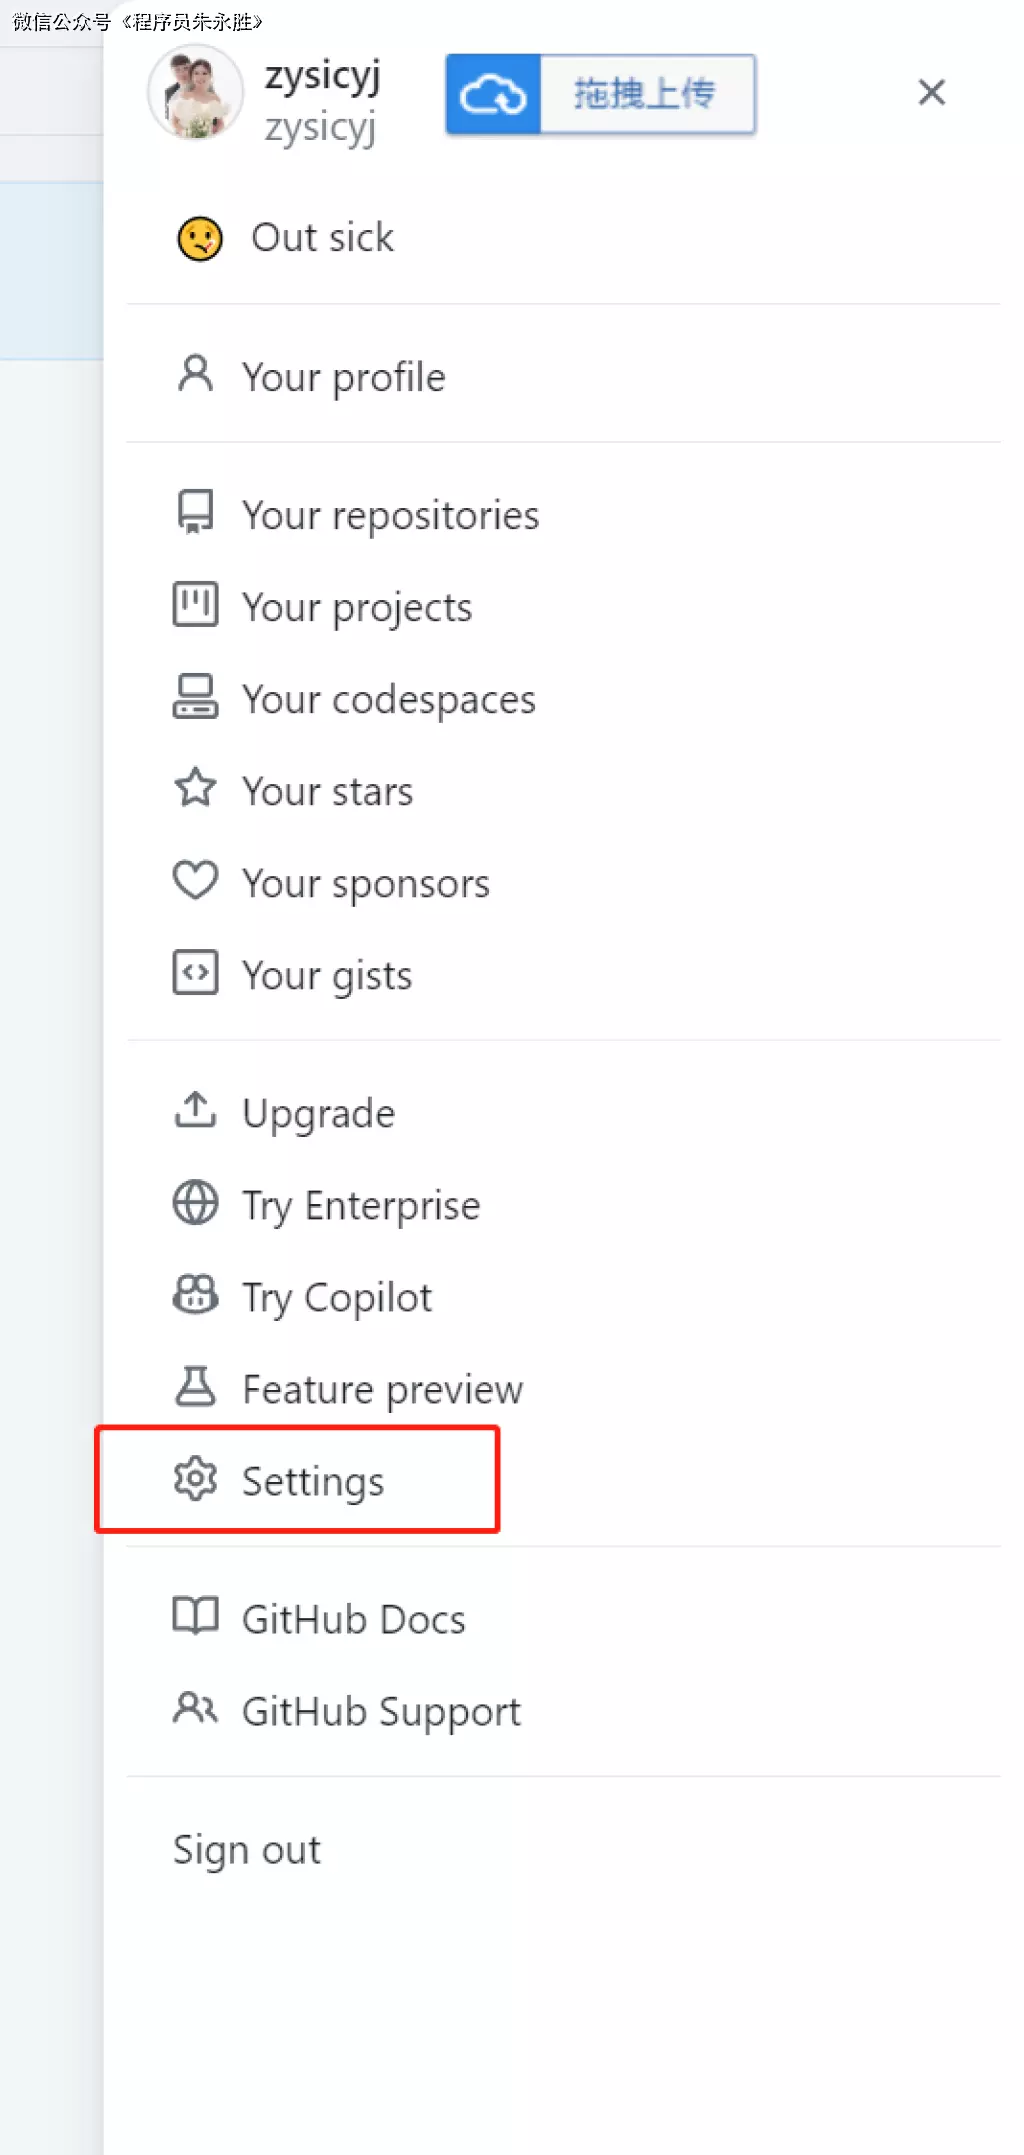The width and height of the screenshot is (1024, 2155).
Task: Click the projects board icon
Action: pos(195,605)
